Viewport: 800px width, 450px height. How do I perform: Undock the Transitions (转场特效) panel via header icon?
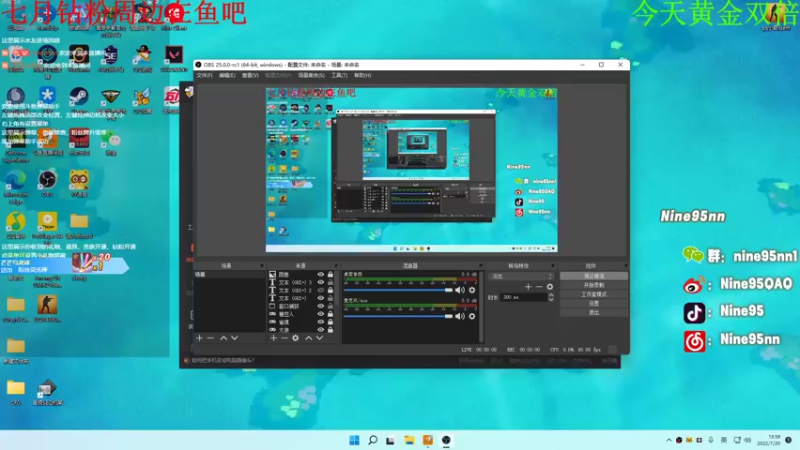click(x=553, y=266)
